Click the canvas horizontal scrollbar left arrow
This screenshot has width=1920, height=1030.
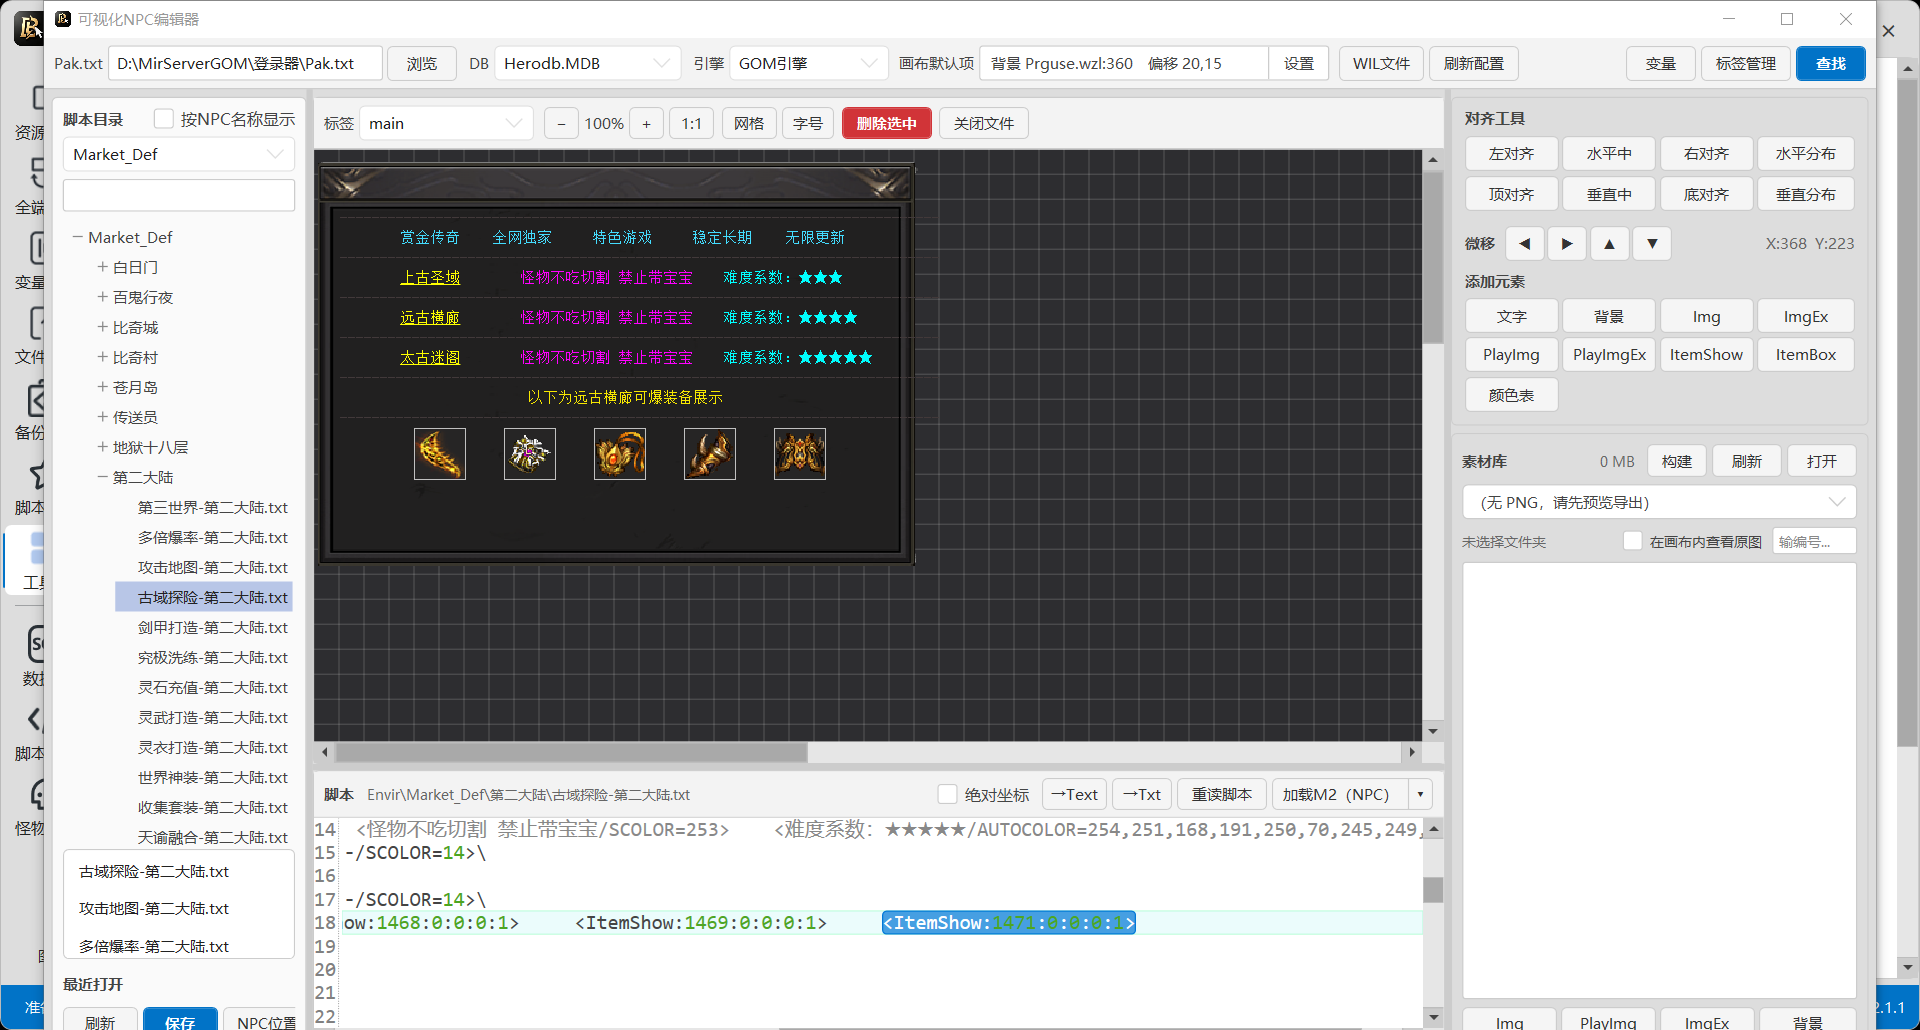pos(325,752)
